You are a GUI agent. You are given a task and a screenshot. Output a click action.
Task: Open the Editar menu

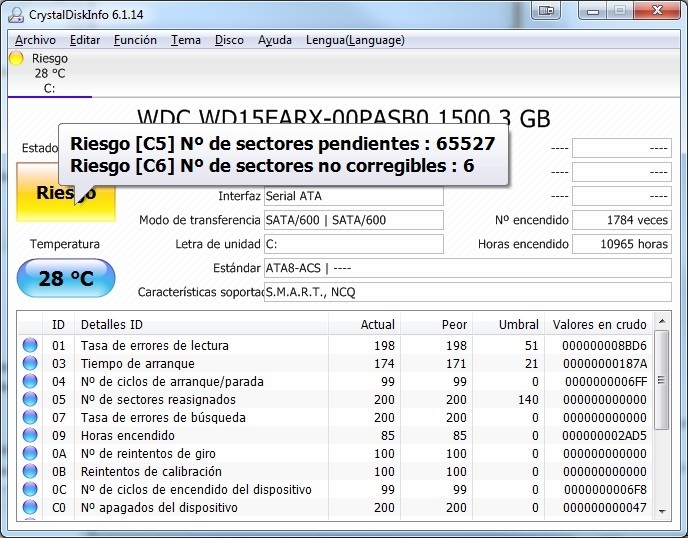coord(85,40)
